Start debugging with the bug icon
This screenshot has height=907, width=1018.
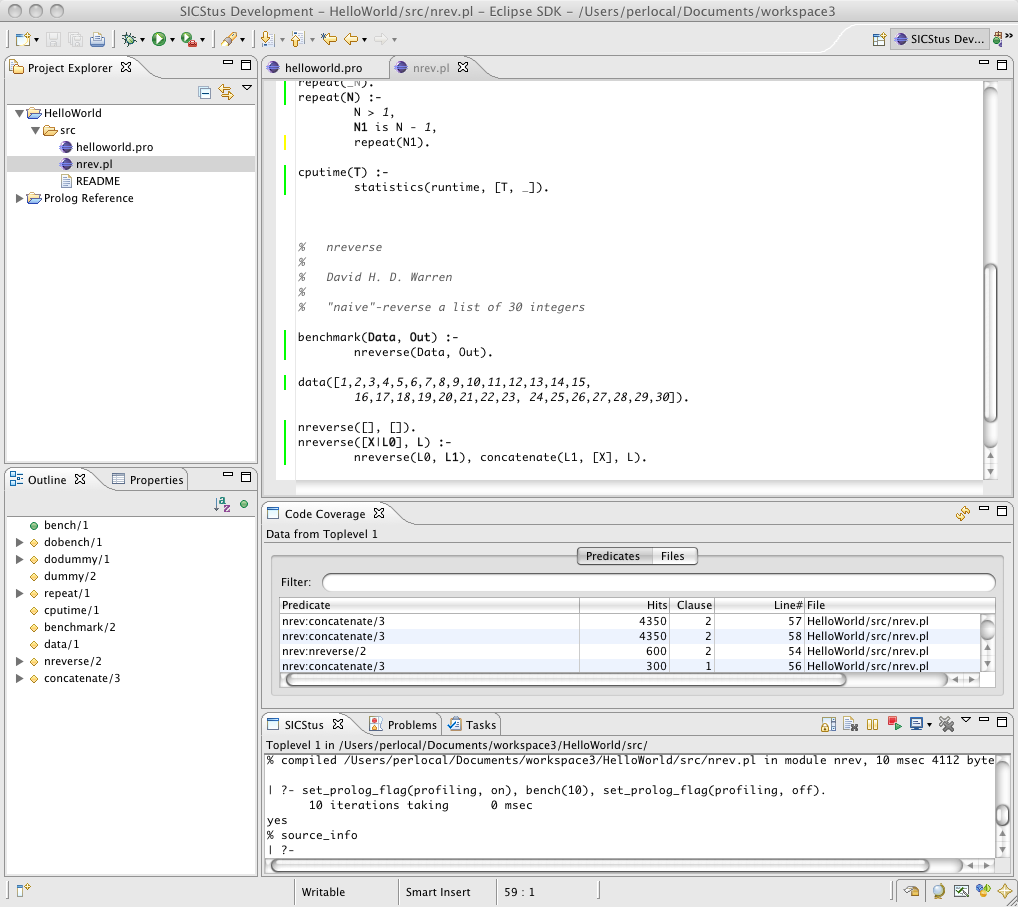(129, 40)
